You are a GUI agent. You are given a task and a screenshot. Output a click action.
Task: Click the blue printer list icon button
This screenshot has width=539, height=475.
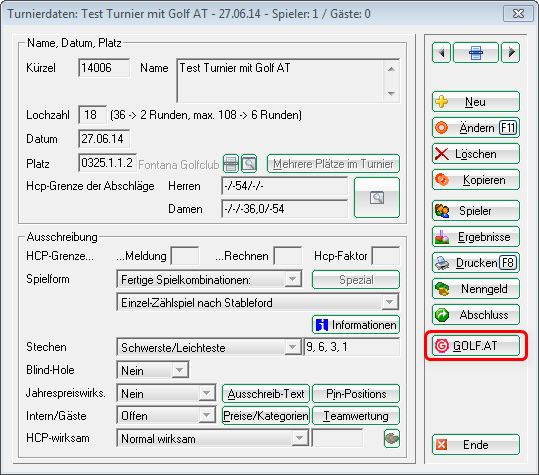pos(476,53)
